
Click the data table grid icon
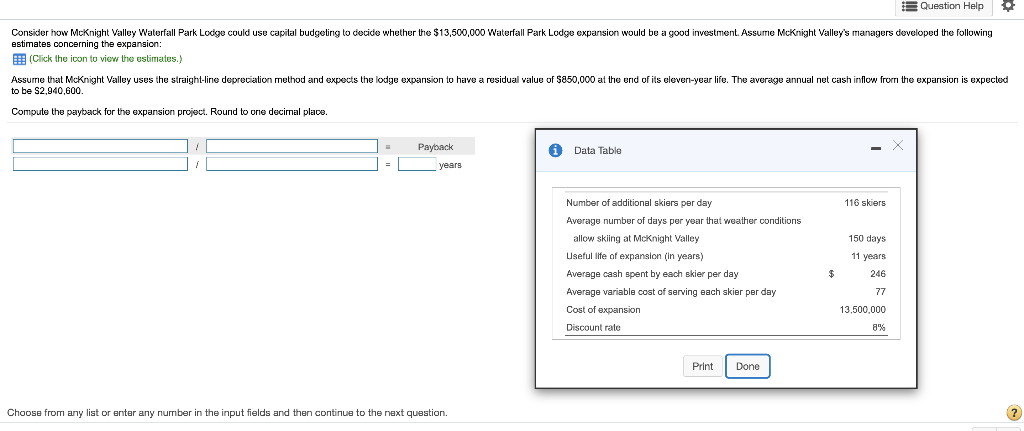(19, 59)
